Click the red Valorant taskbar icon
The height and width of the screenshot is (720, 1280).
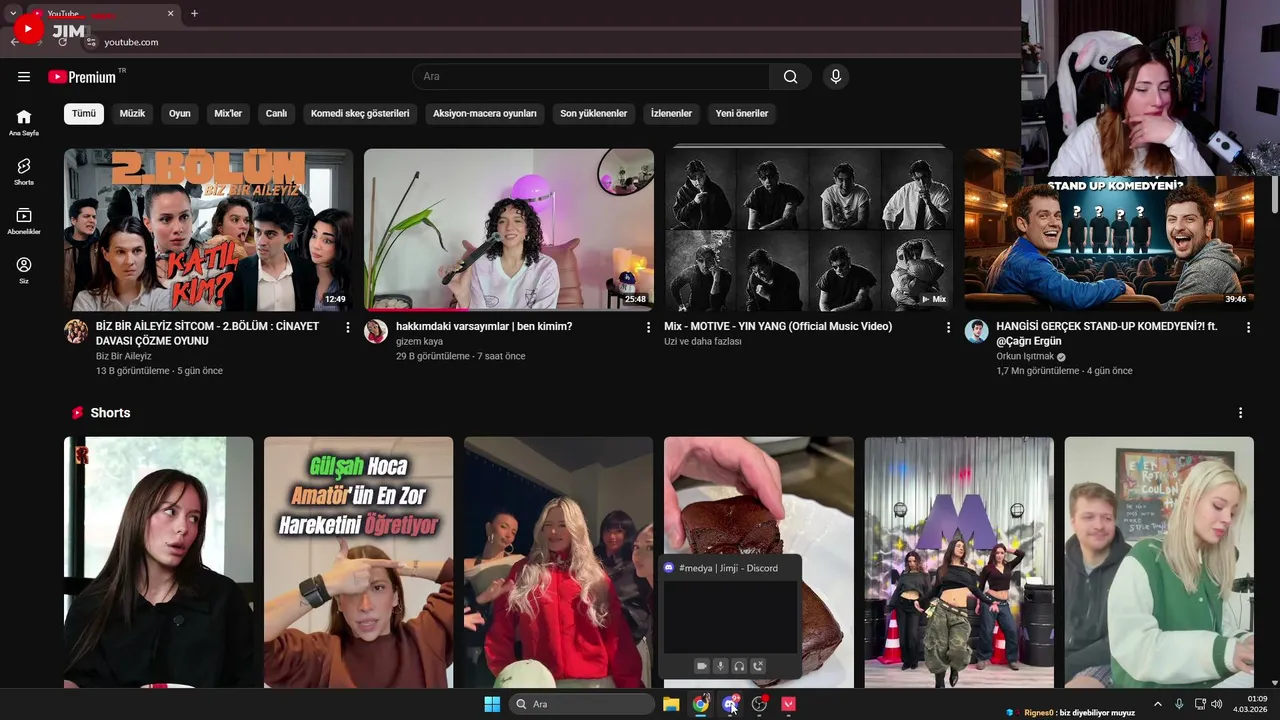point(789,704)
